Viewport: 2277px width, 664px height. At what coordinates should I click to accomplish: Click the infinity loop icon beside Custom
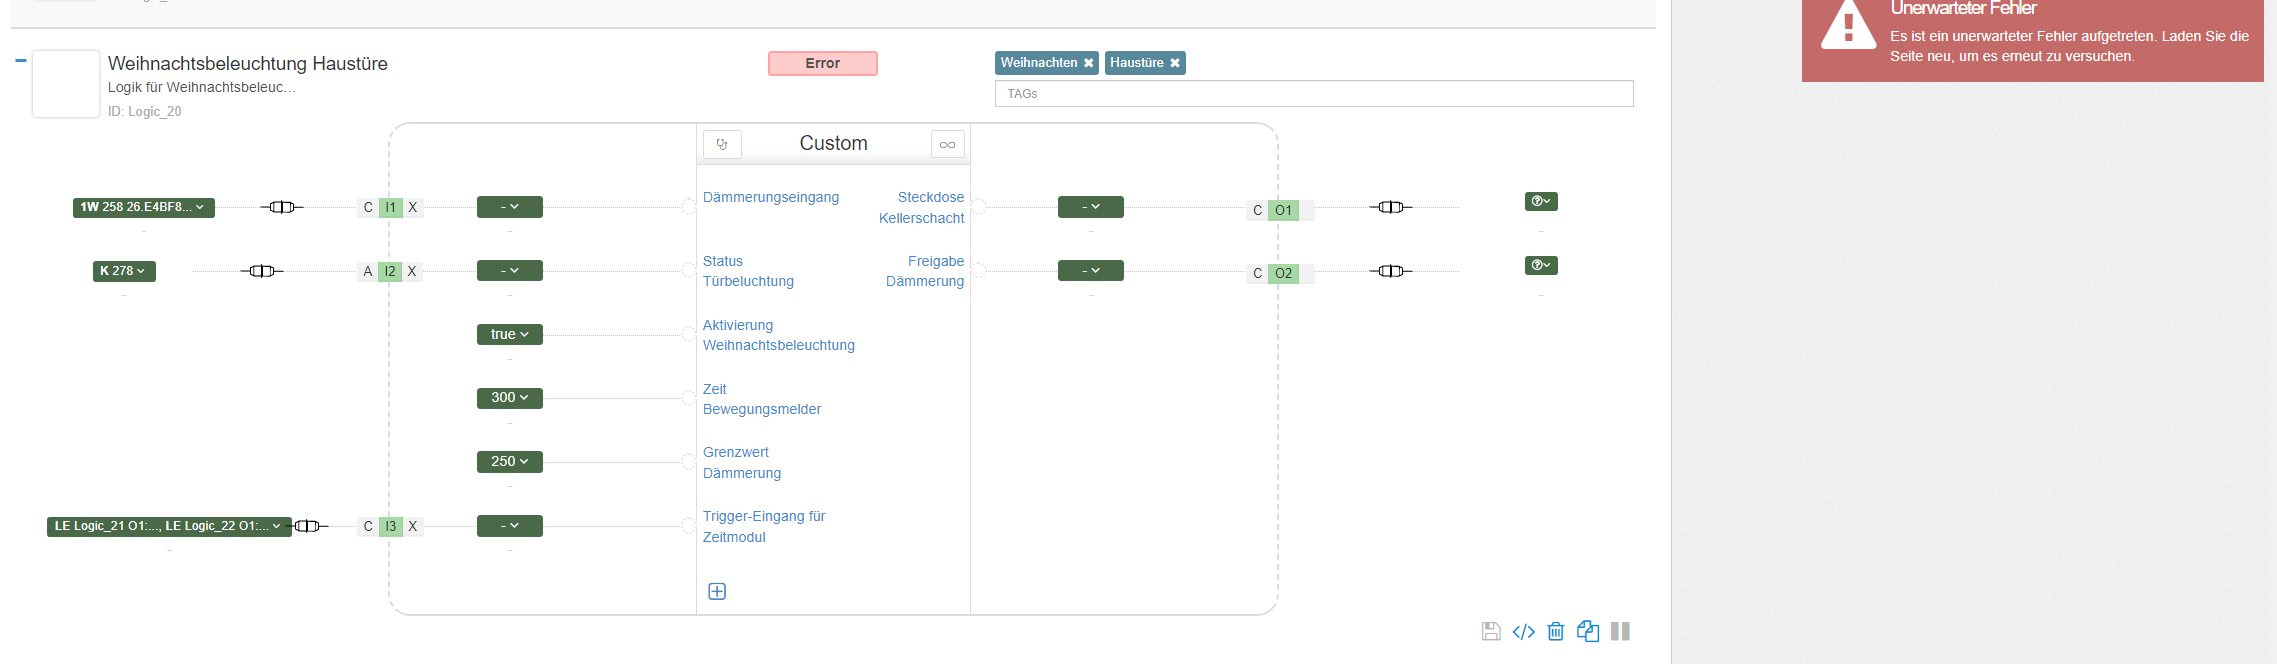click(947, 144)
